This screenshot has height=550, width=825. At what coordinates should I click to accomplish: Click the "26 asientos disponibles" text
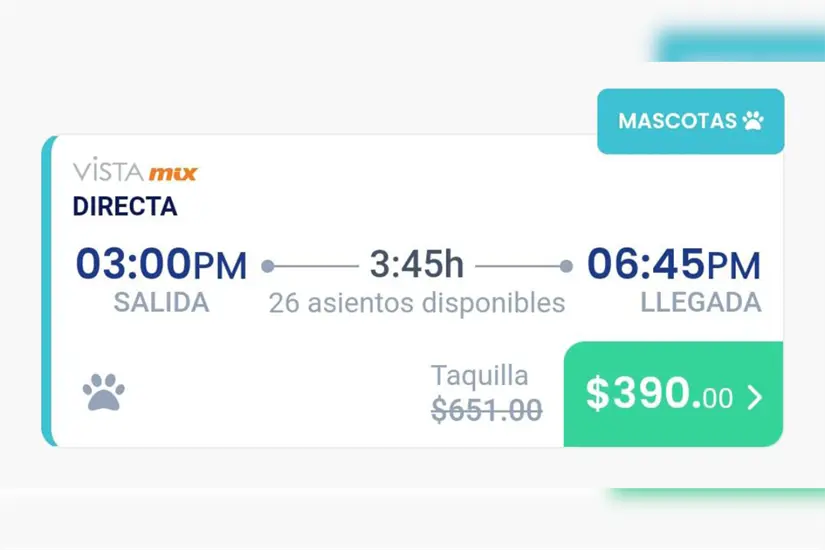pyautogui.click(x=416, y=303)
